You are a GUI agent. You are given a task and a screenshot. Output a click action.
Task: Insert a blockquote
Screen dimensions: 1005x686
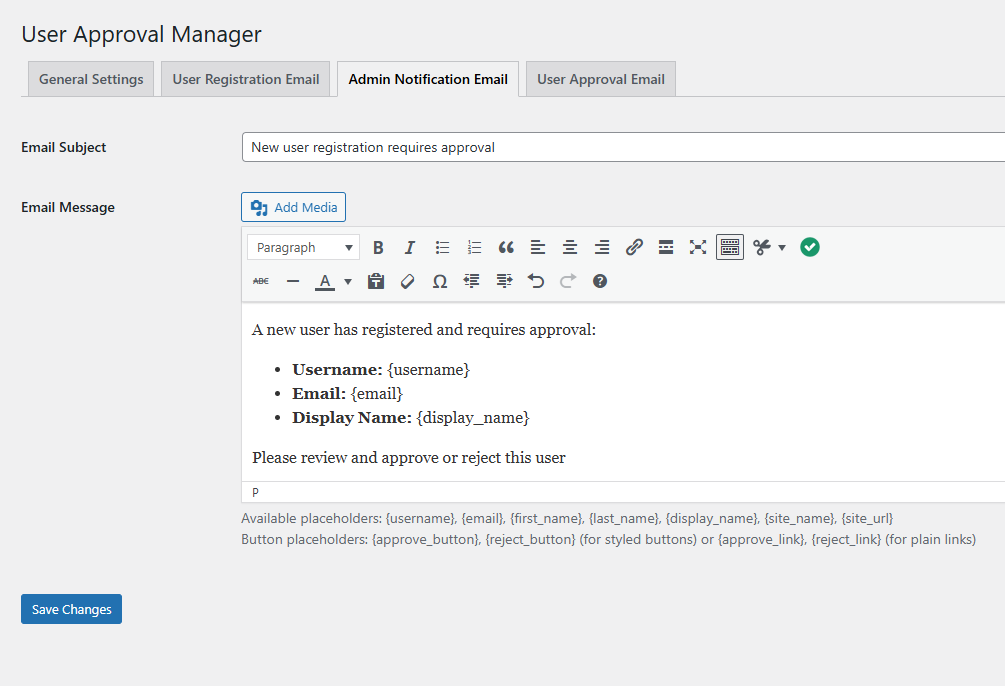(x=506, y=247)
